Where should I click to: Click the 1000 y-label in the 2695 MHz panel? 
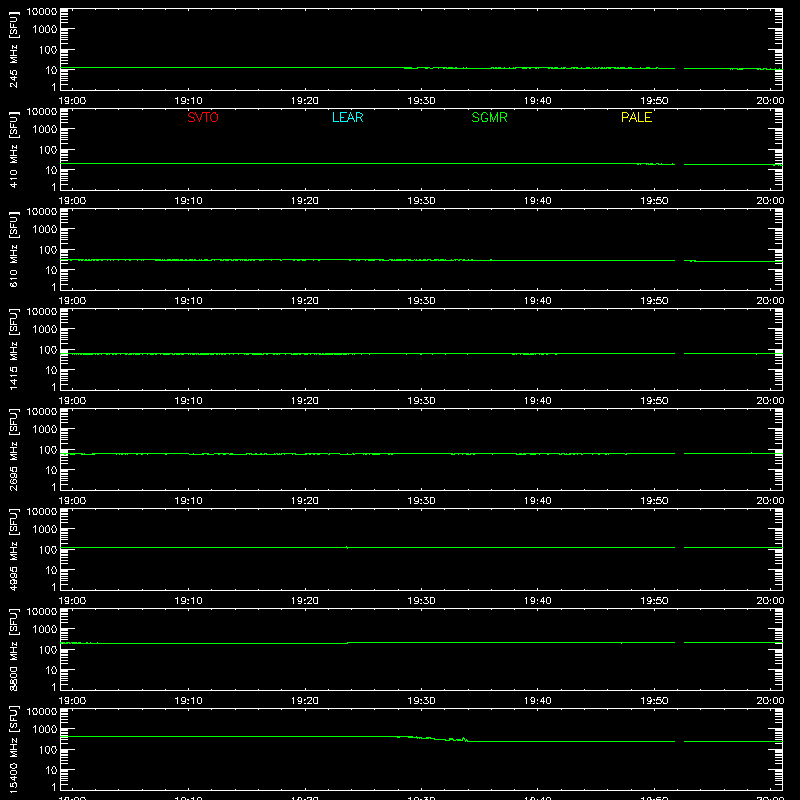(x=45, y=430)
